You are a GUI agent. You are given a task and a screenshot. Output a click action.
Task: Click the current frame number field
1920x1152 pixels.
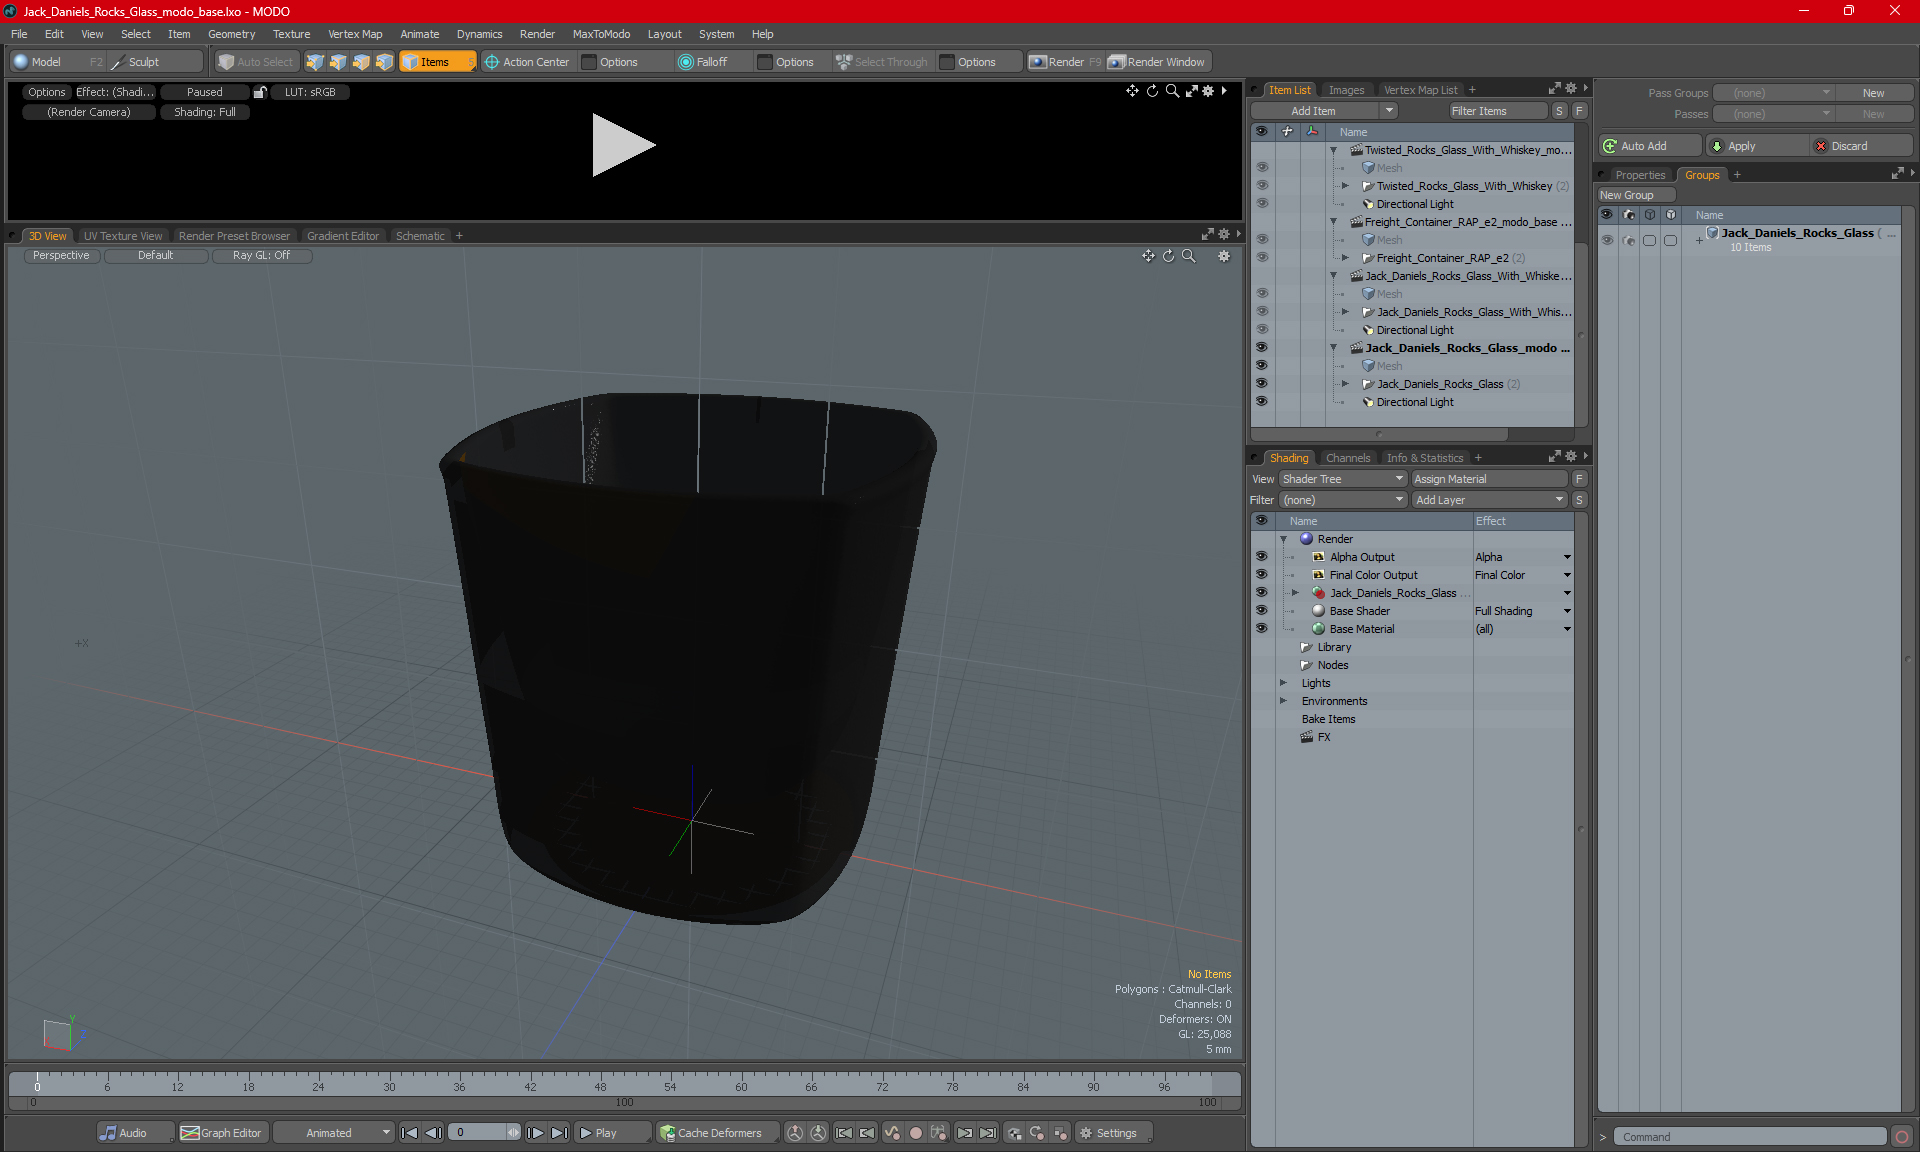478,1133
